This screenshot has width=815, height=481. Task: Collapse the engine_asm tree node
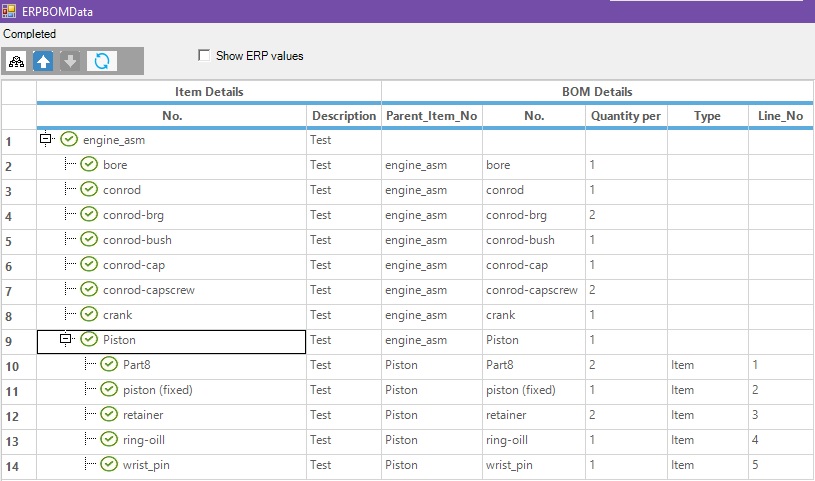[46, 139]
